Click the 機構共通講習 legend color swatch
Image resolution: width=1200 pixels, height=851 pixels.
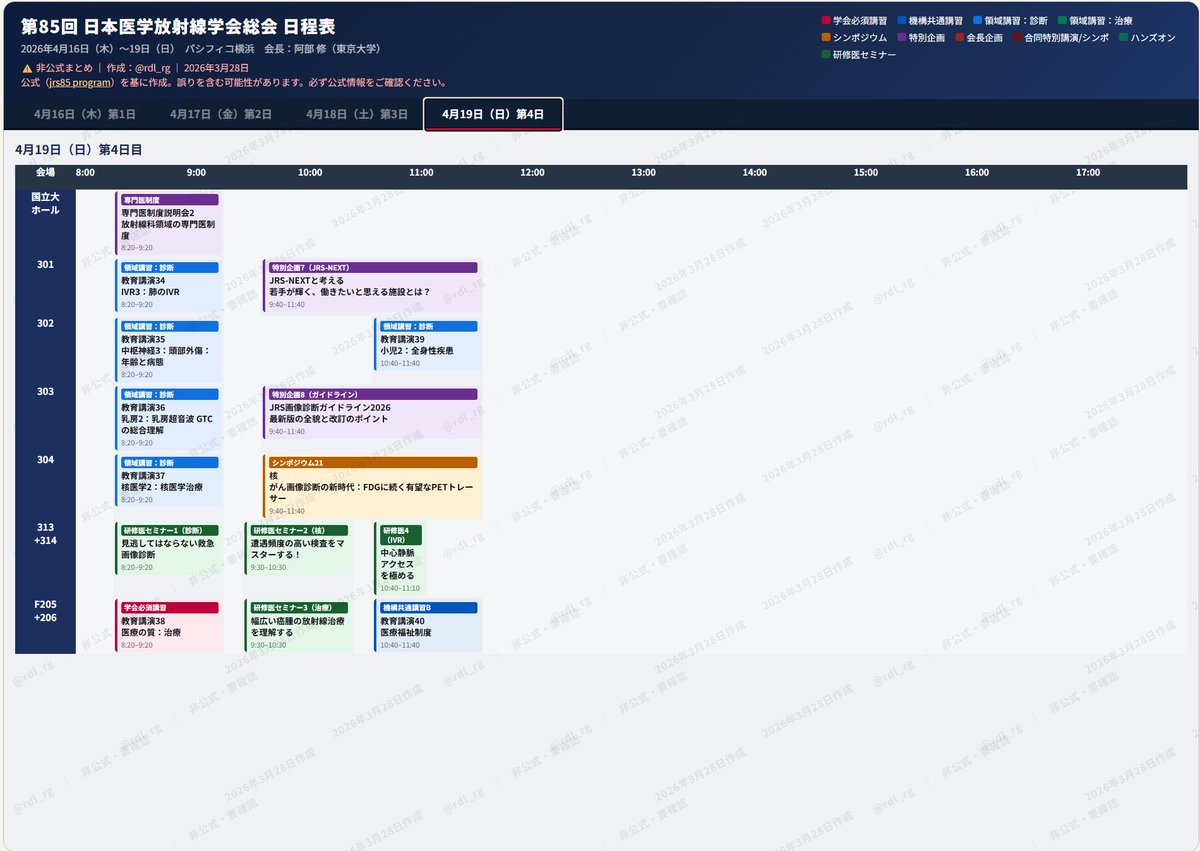pyautogui.click(x=901, y=20)
